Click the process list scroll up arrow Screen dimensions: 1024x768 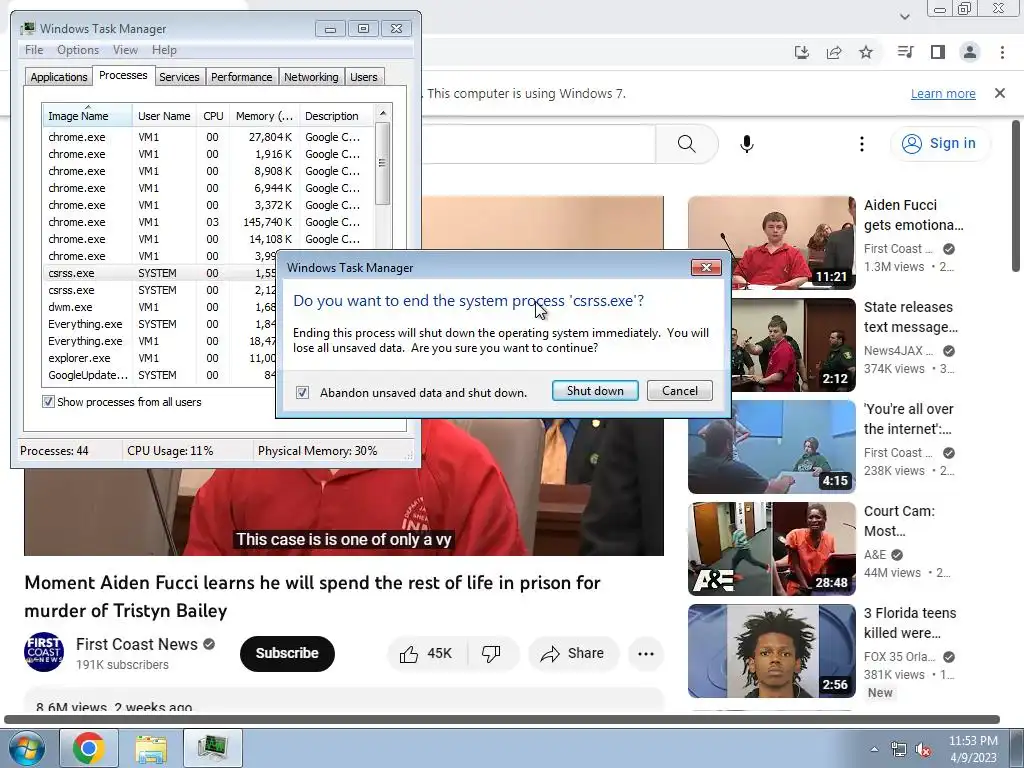(x=383, y=113)
